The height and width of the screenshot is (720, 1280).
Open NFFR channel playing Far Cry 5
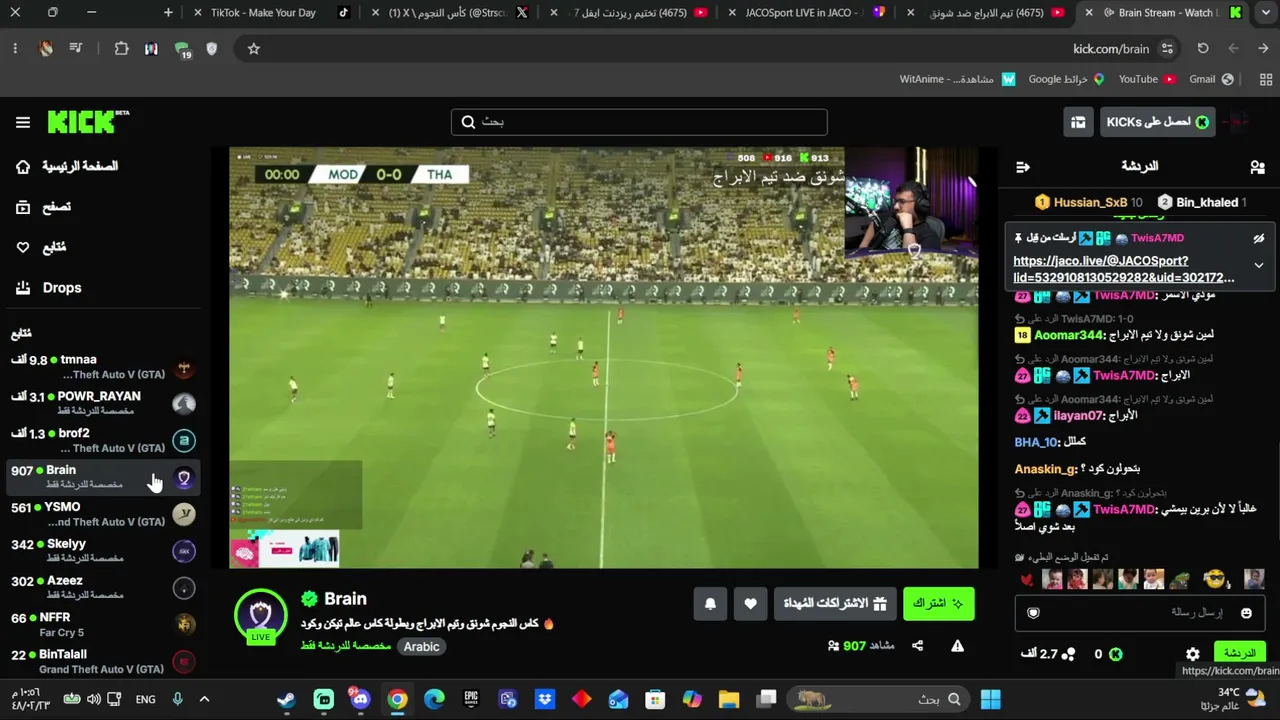102,625
